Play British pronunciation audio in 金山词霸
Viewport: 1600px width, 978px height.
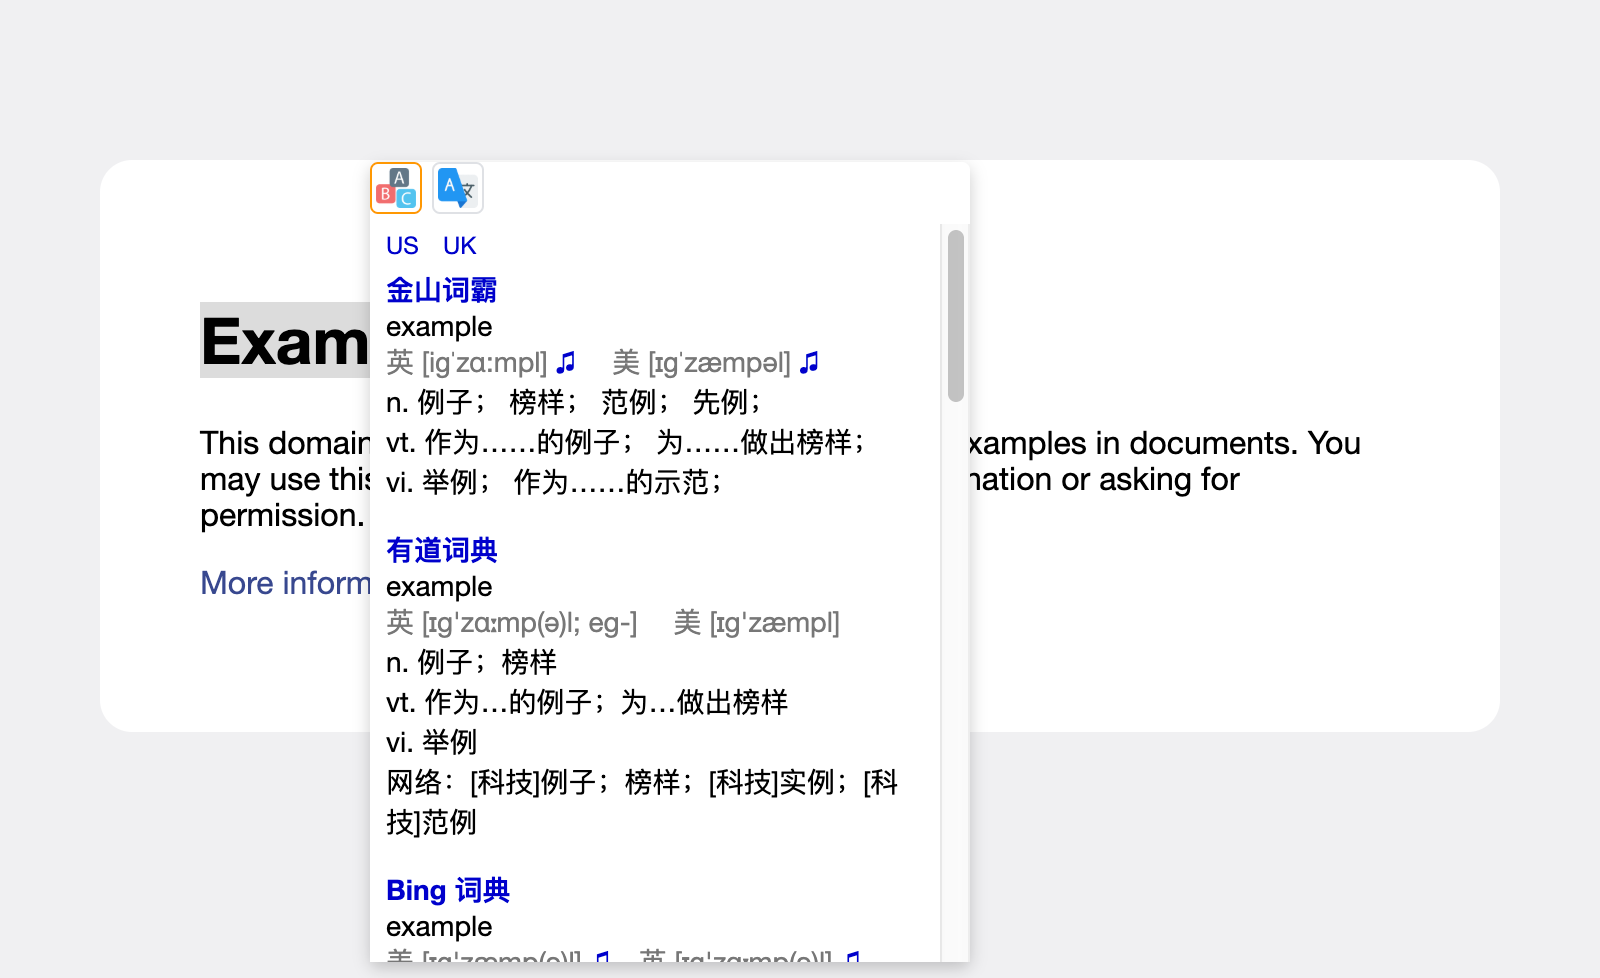pos(566,362)
